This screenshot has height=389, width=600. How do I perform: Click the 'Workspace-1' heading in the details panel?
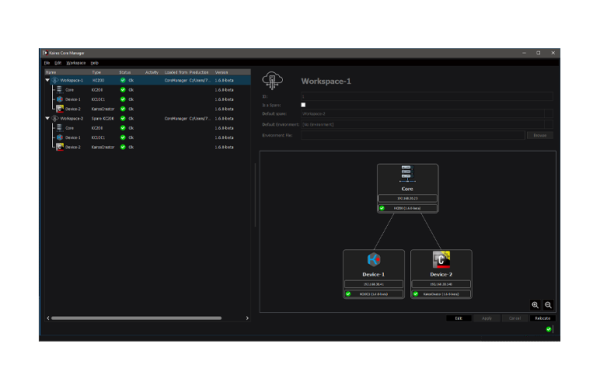(x=326, y=81)
